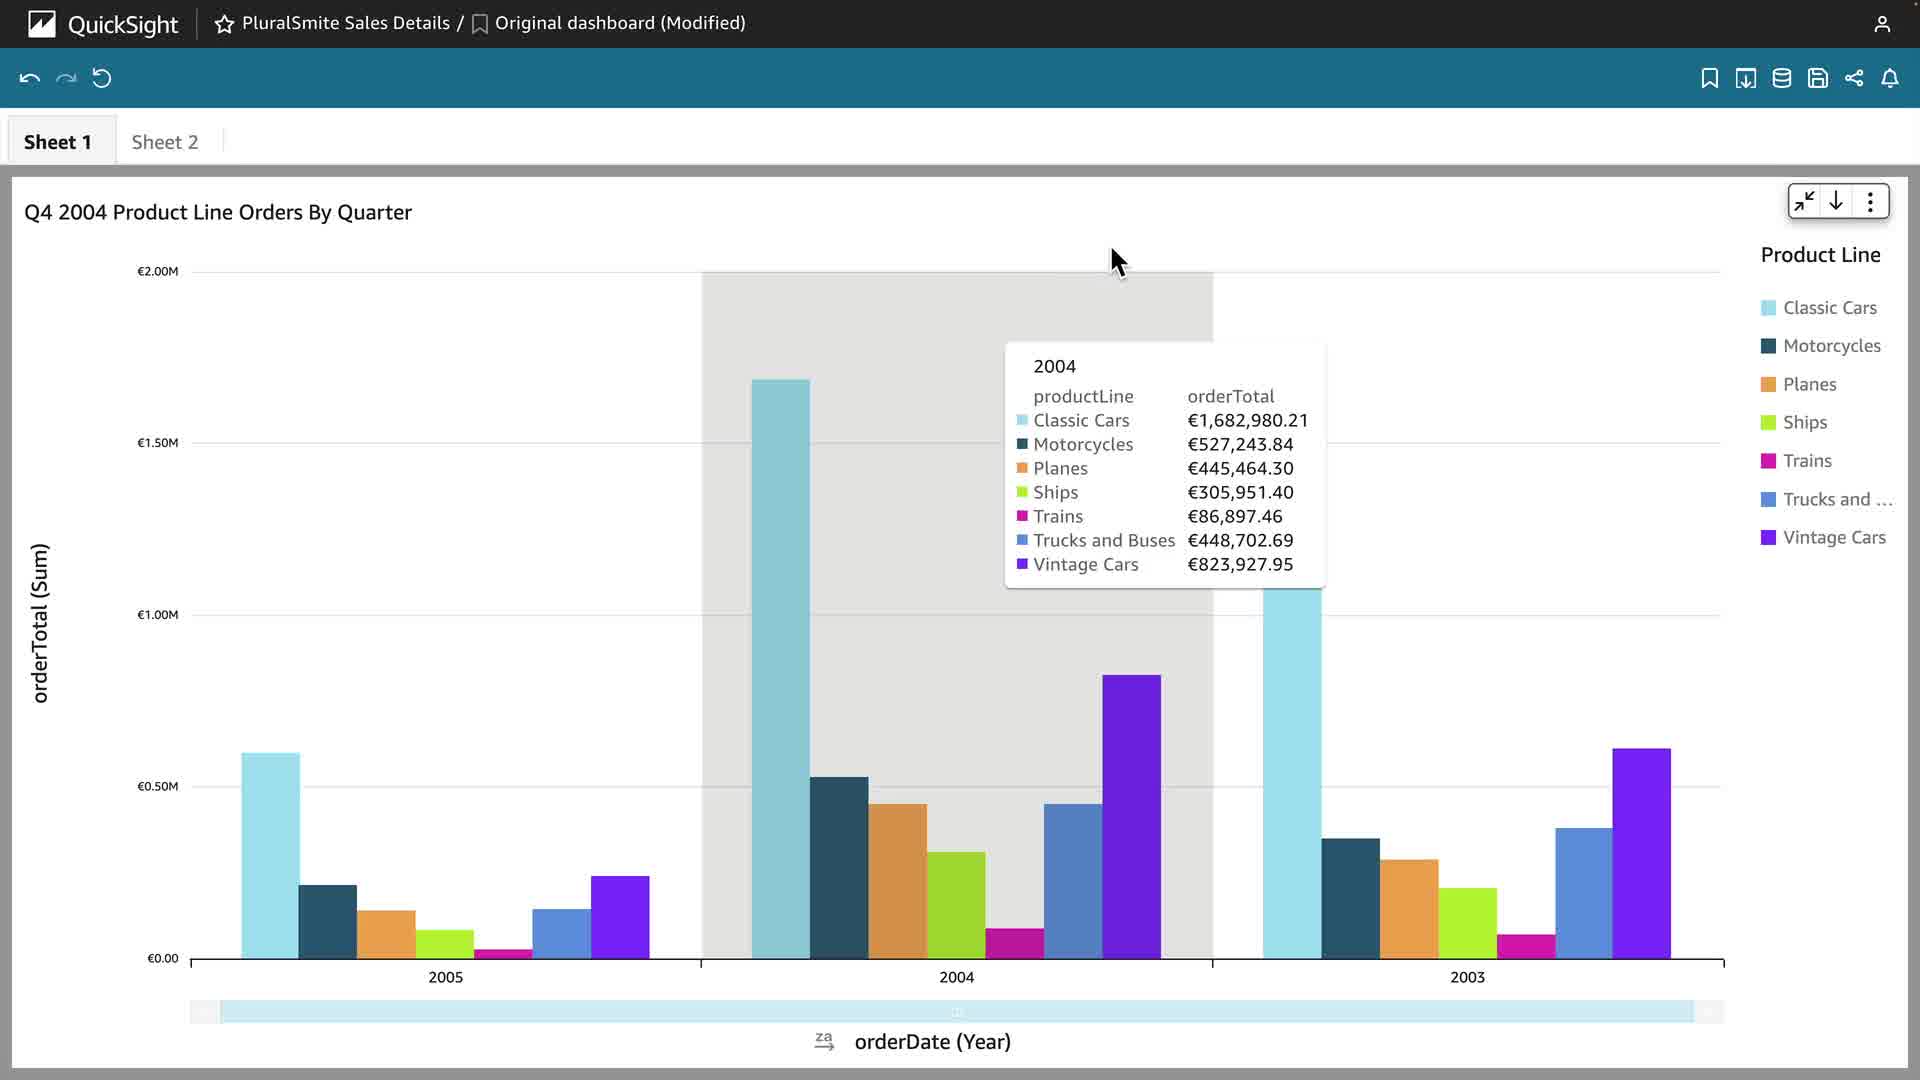Switch to the Sheet 2 tab
Screen dimensions: 1920x1080
pyautogui.click(x=165, y=142)
